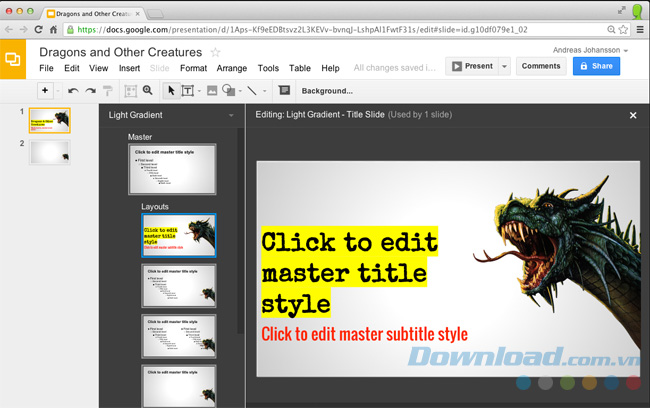Select the second layout thumbnail under Layouts
The height and width of the screenshot is (408, 650).
coord(179,286)
